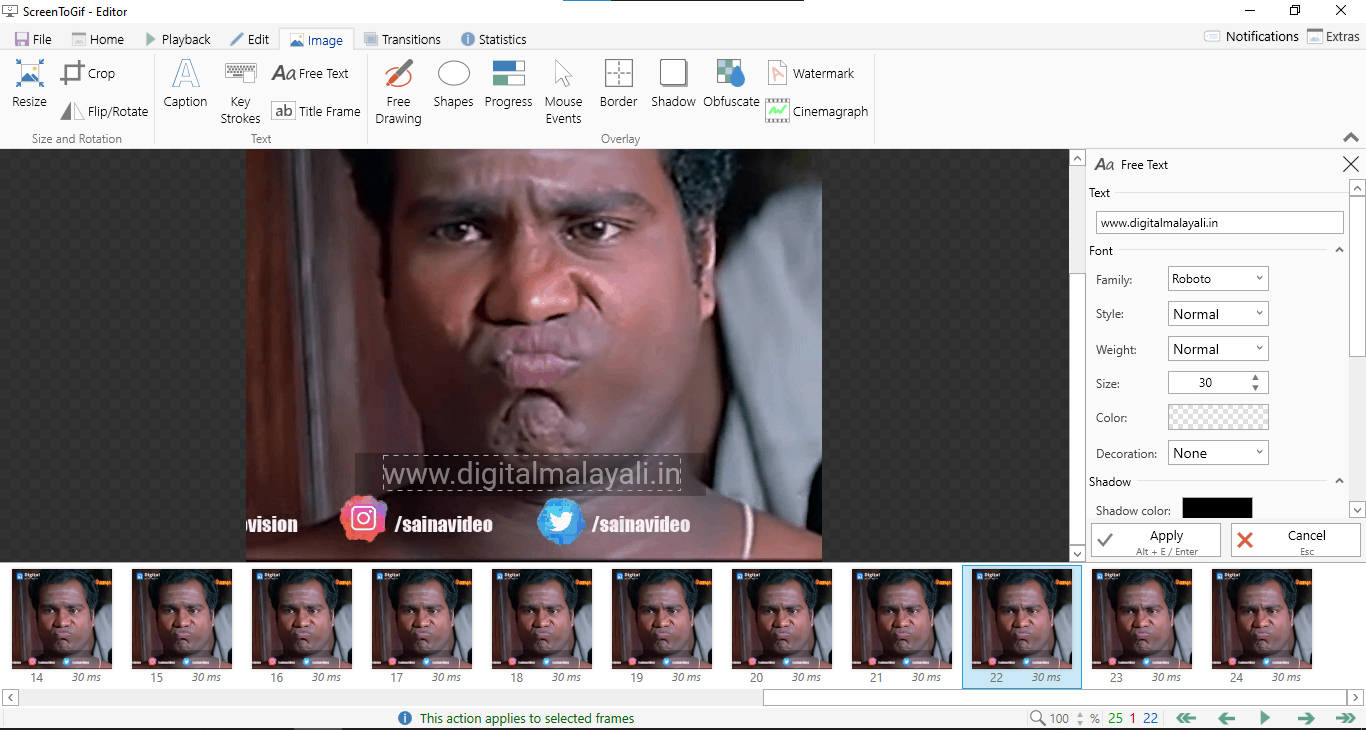Add a Progress overlay

tap(508, 83)
